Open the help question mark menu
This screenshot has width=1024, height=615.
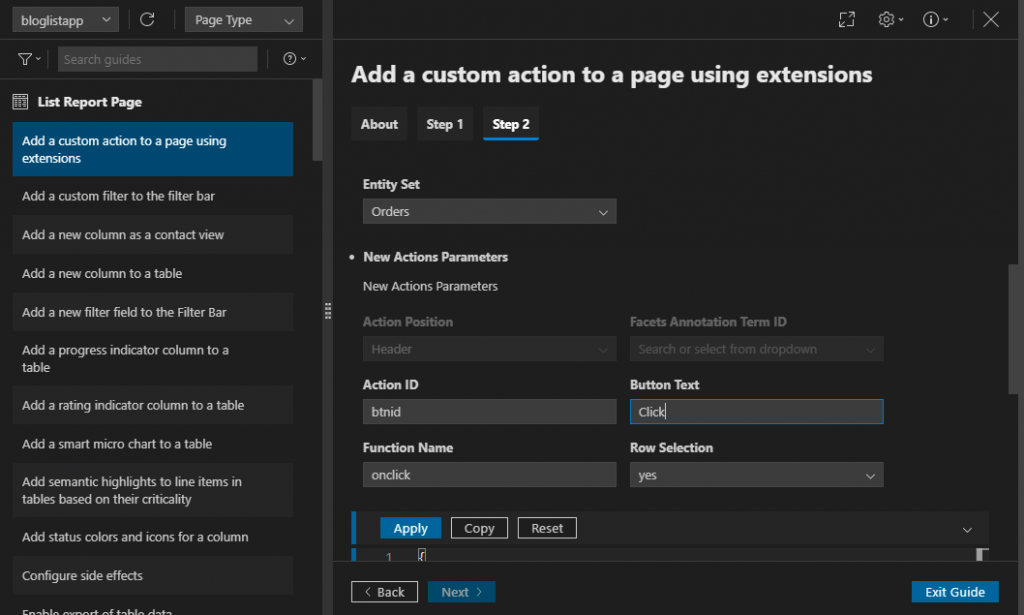295,59
